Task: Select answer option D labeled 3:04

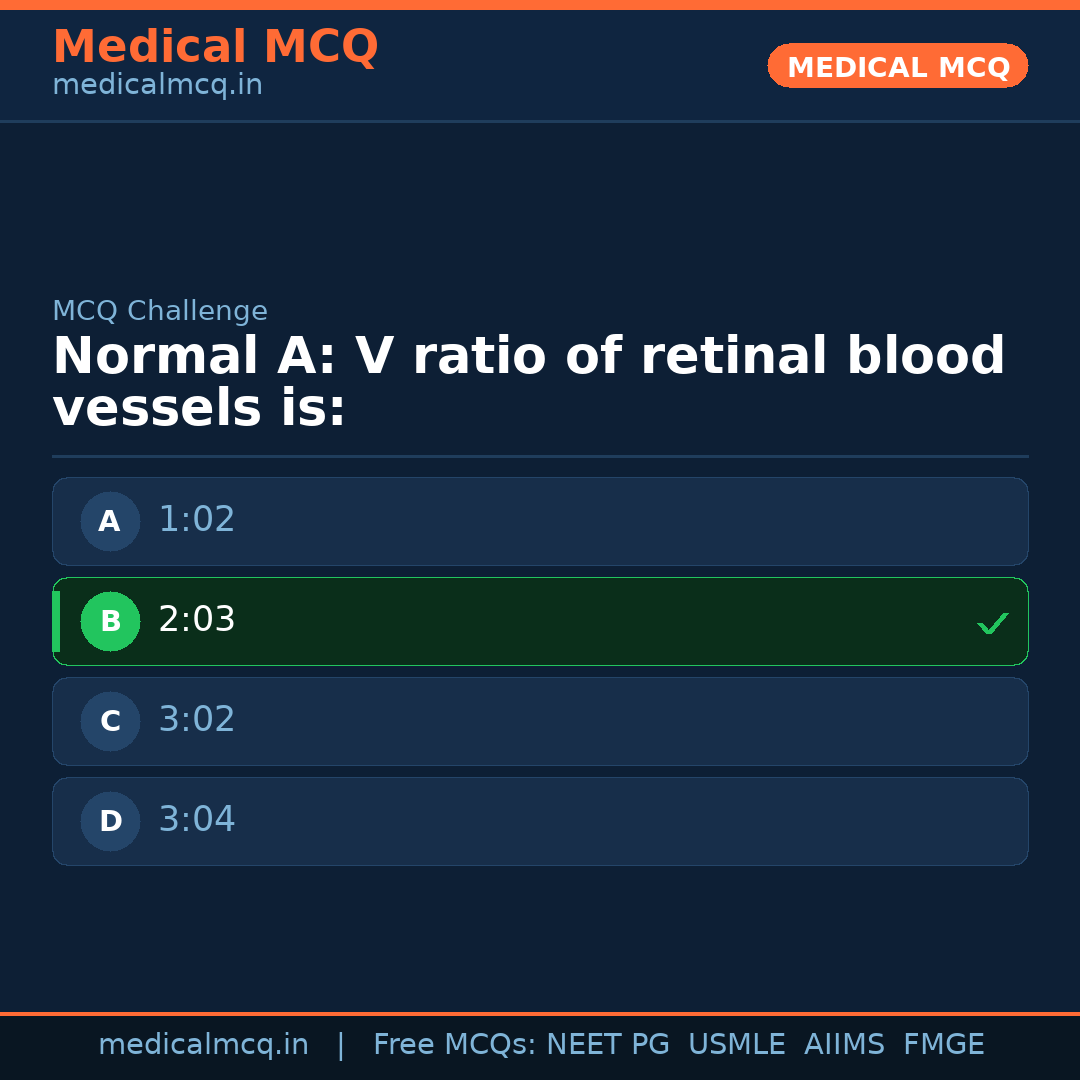Action: [x=540, y=821]
